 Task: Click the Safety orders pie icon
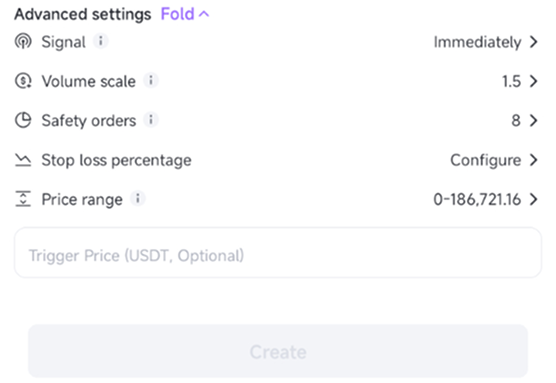pyautogui.click(x=23, y=120)
